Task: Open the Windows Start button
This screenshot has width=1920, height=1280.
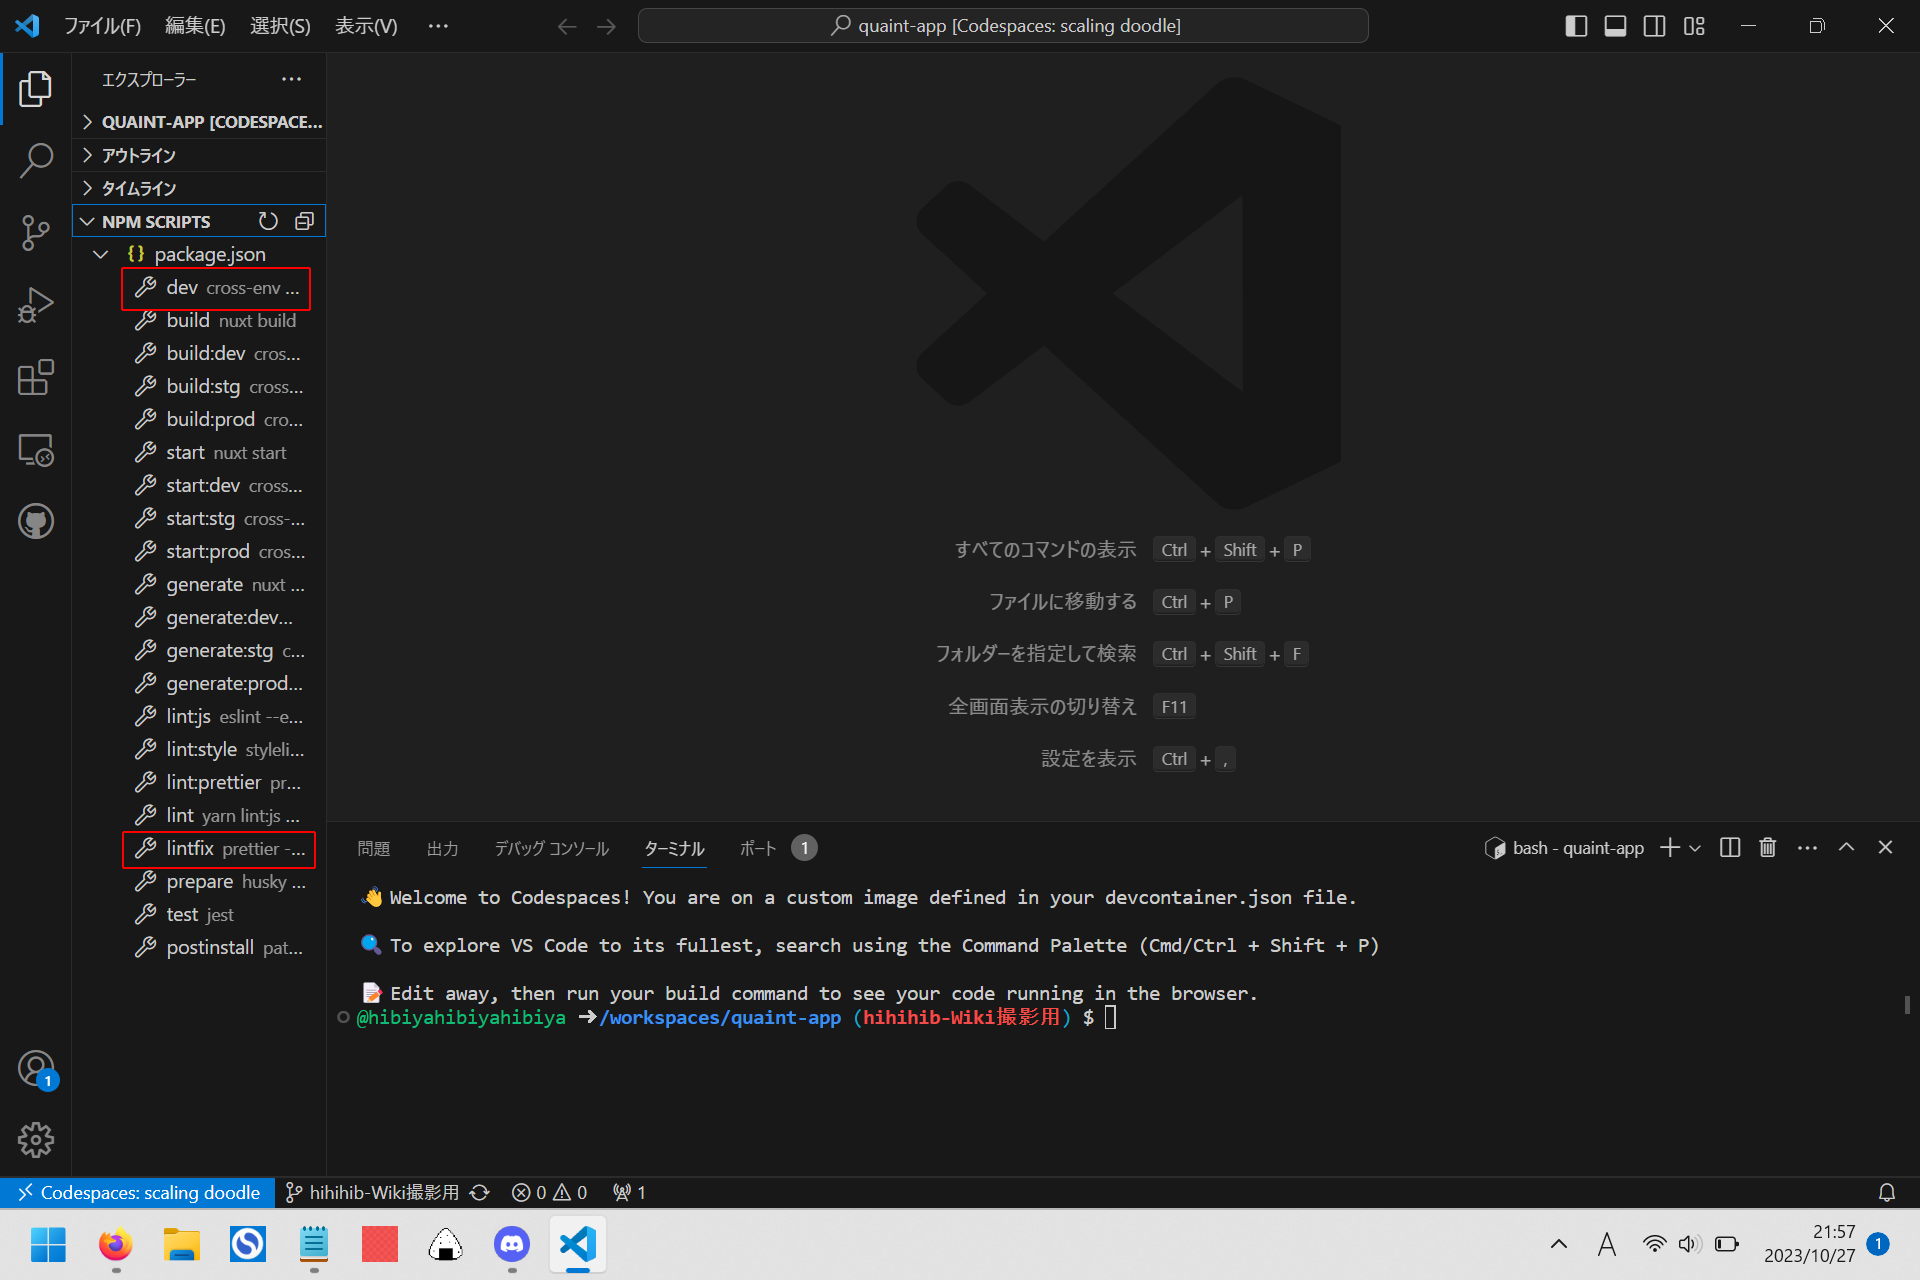Action: click(48, 1244)
